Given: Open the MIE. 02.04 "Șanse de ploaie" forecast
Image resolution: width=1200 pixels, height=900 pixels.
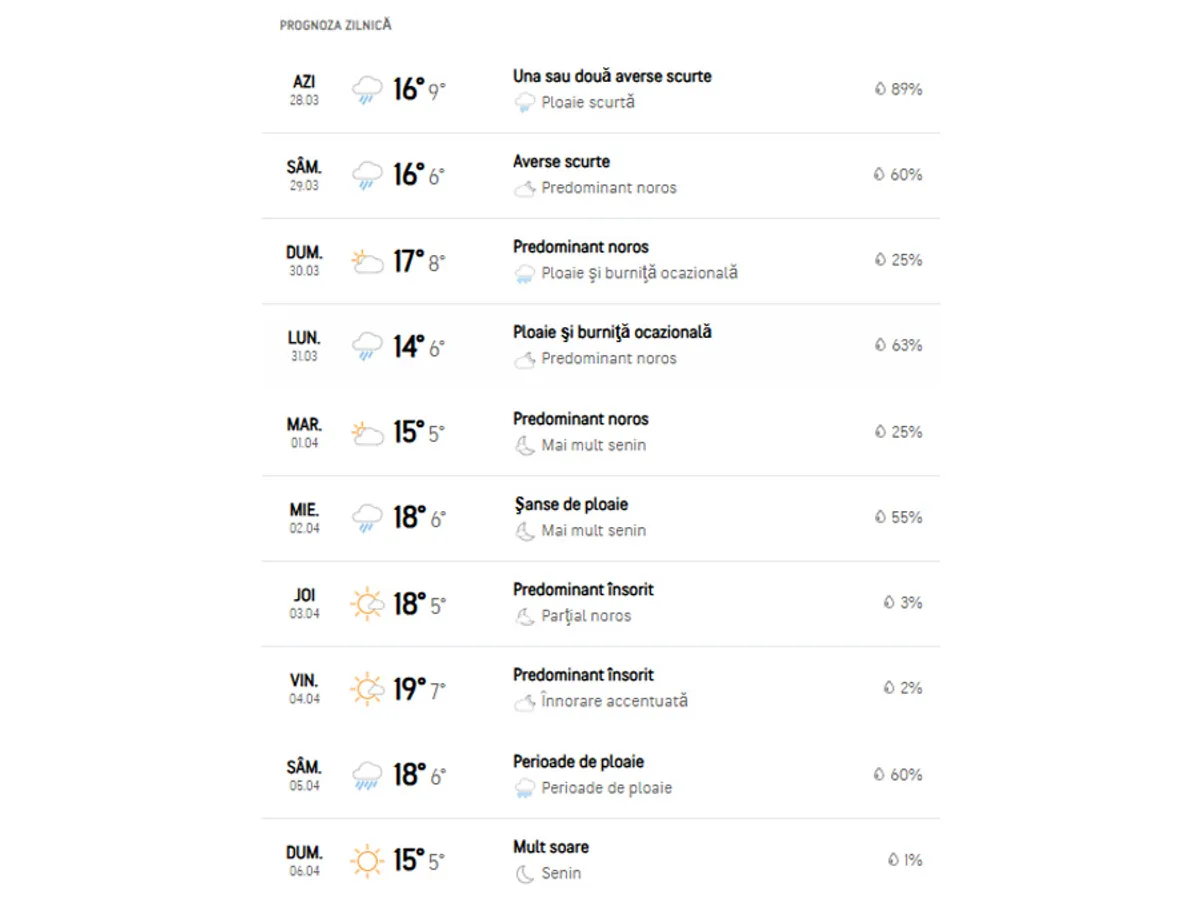Looking at the screenshot, I should pos(570,505).
